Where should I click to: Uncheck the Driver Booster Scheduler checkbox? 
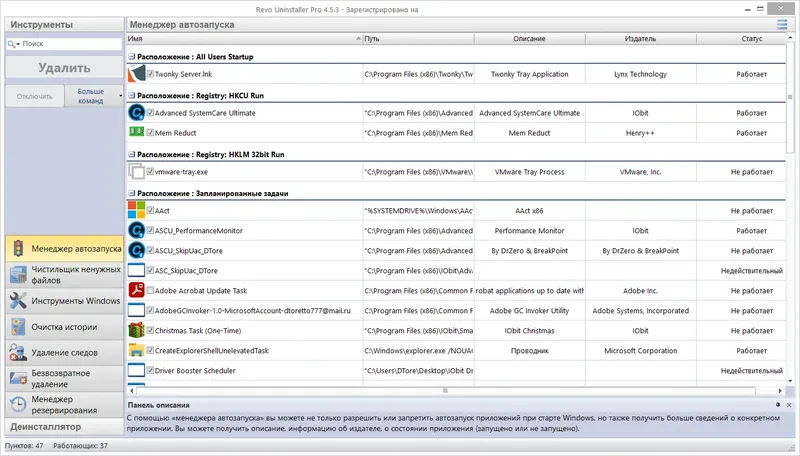(150, 370)
